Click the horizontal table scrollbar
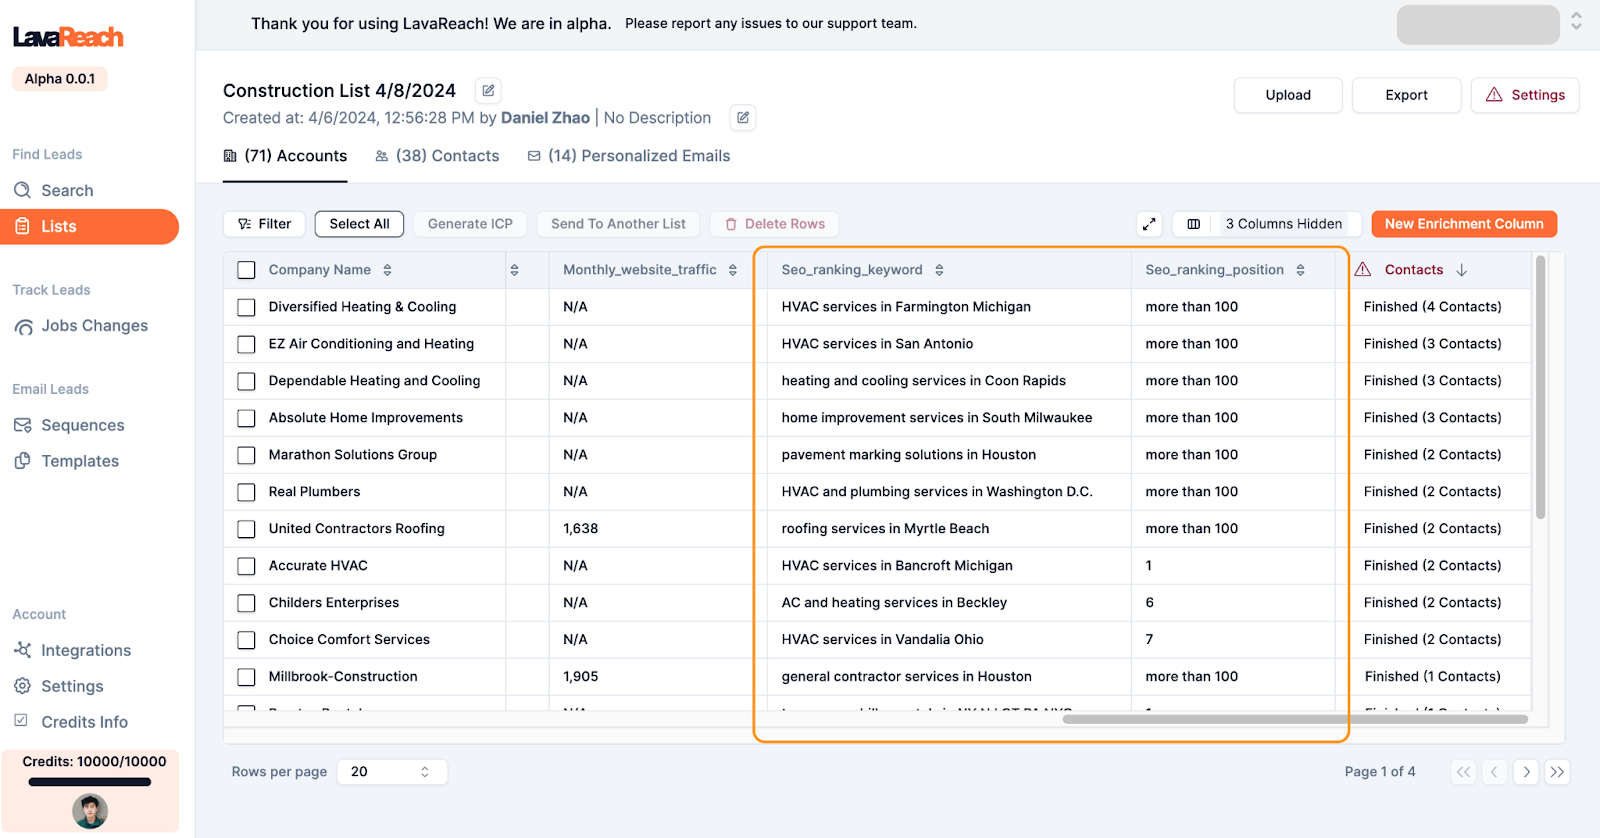The image size is (1600, 838). point(1294,719)
